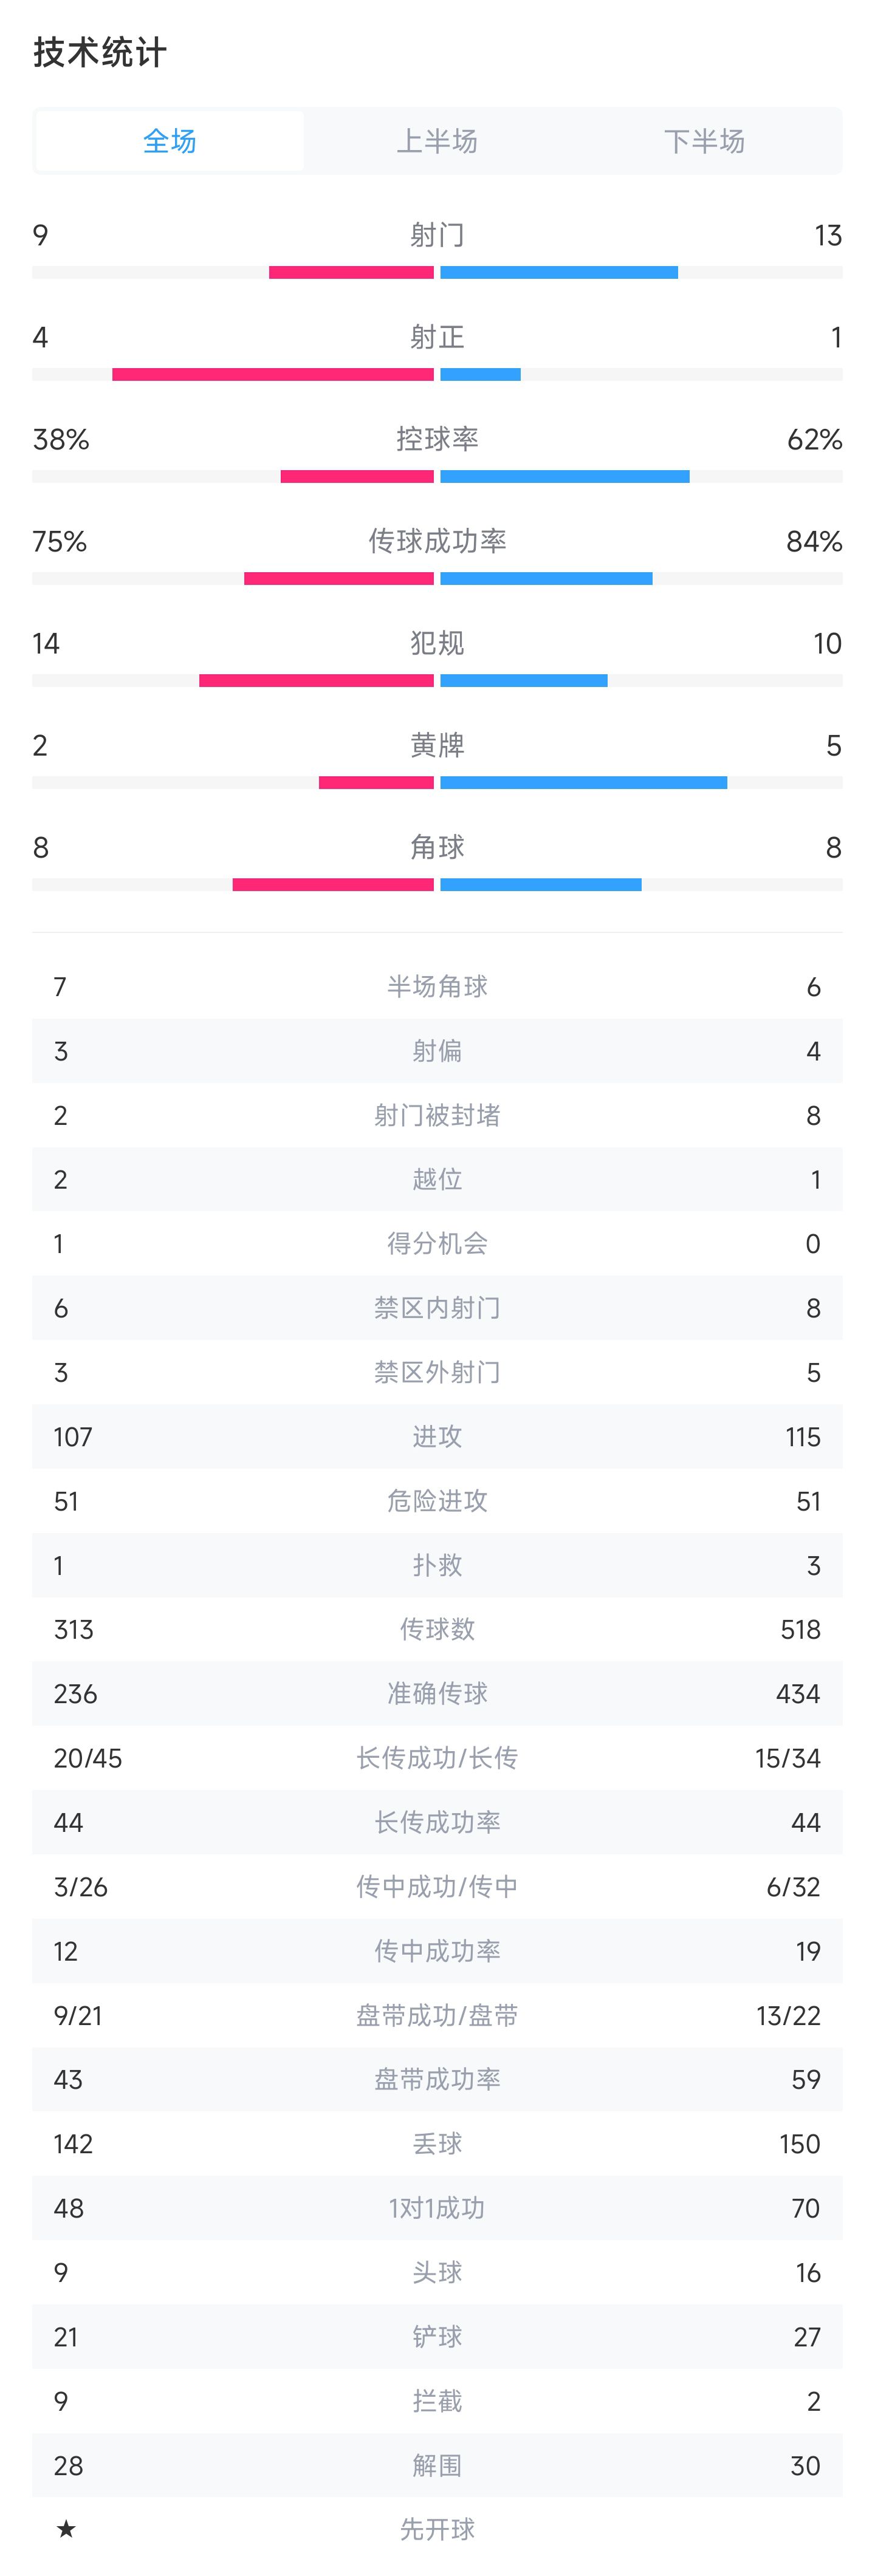Click the 先开球 row label
This screenshot has width=875, height=2576.
pyautogui.click(x=437, y=2529)
